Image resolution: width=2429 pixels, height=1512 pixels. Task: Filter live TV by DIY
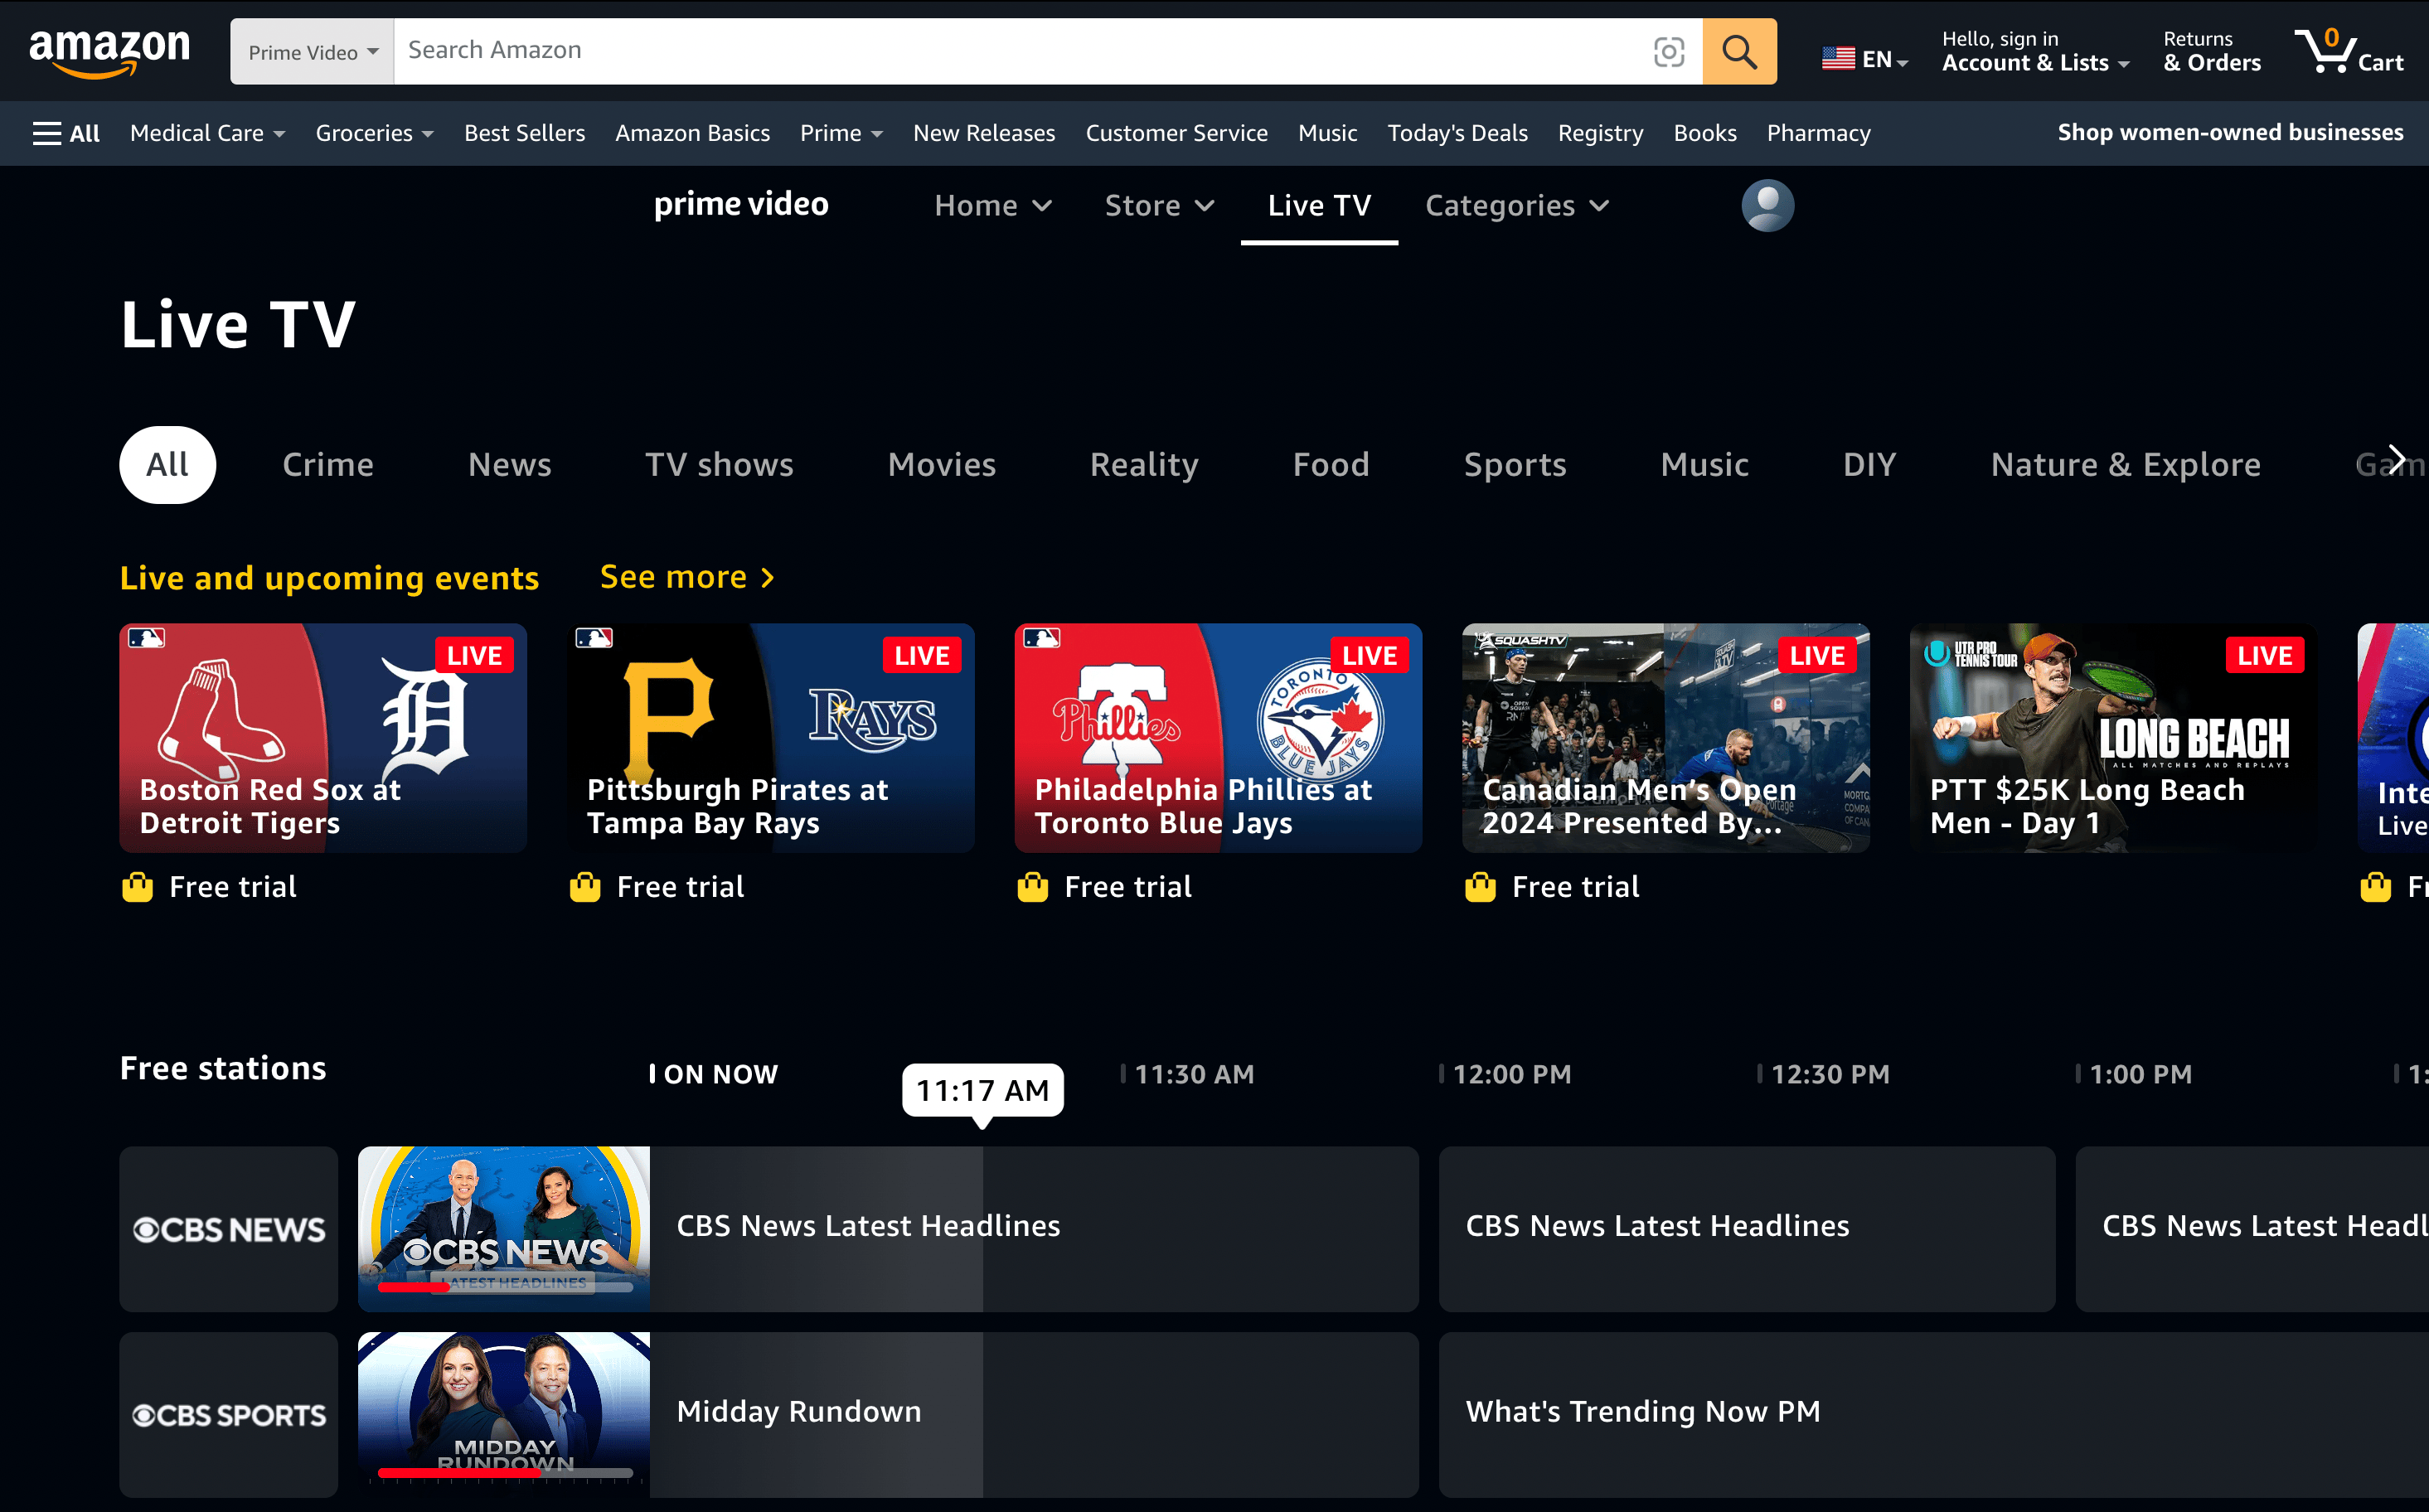pos(1869,465)
